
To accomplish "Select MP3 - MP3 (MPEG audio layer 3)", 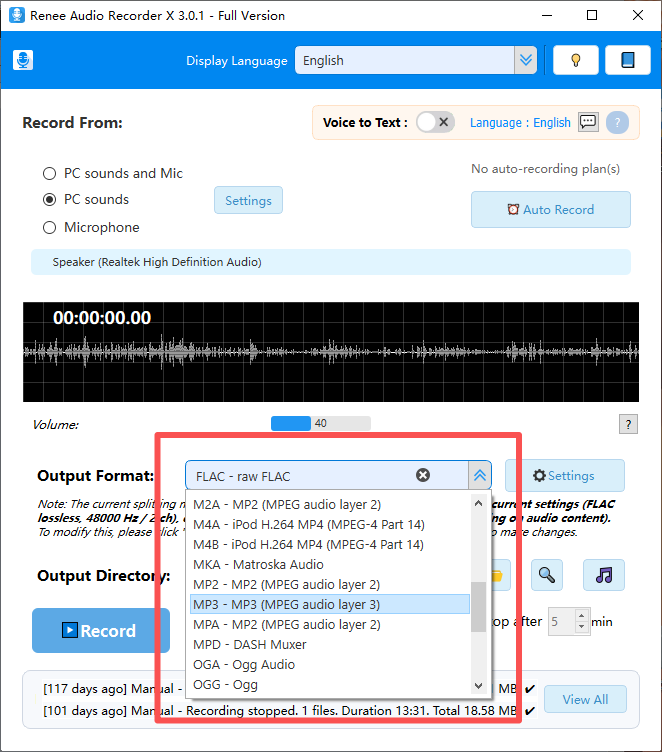I will point(330,604).
